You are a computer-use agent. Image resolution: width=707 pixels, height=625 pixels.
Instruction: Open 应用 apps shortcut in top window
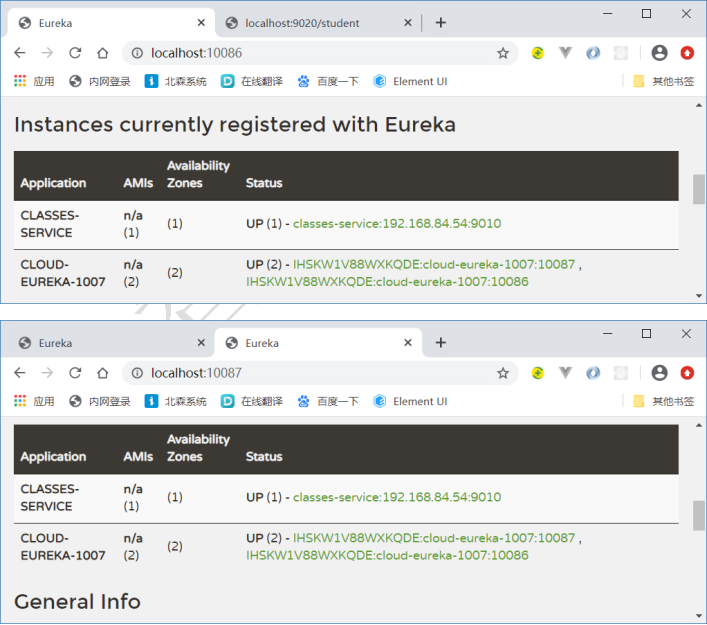[x=34, y=81]
